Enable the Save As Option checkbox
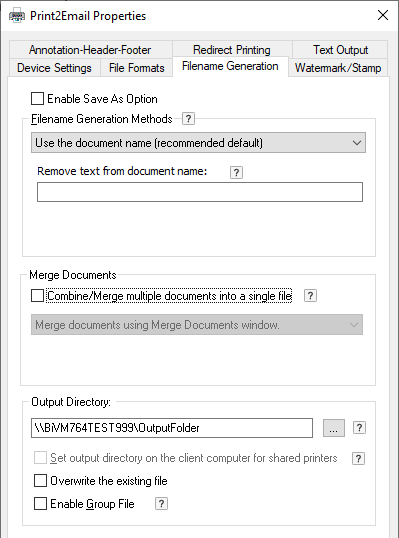Image resolution: width=399 pixels, height=538 pixels. point(37,99)
